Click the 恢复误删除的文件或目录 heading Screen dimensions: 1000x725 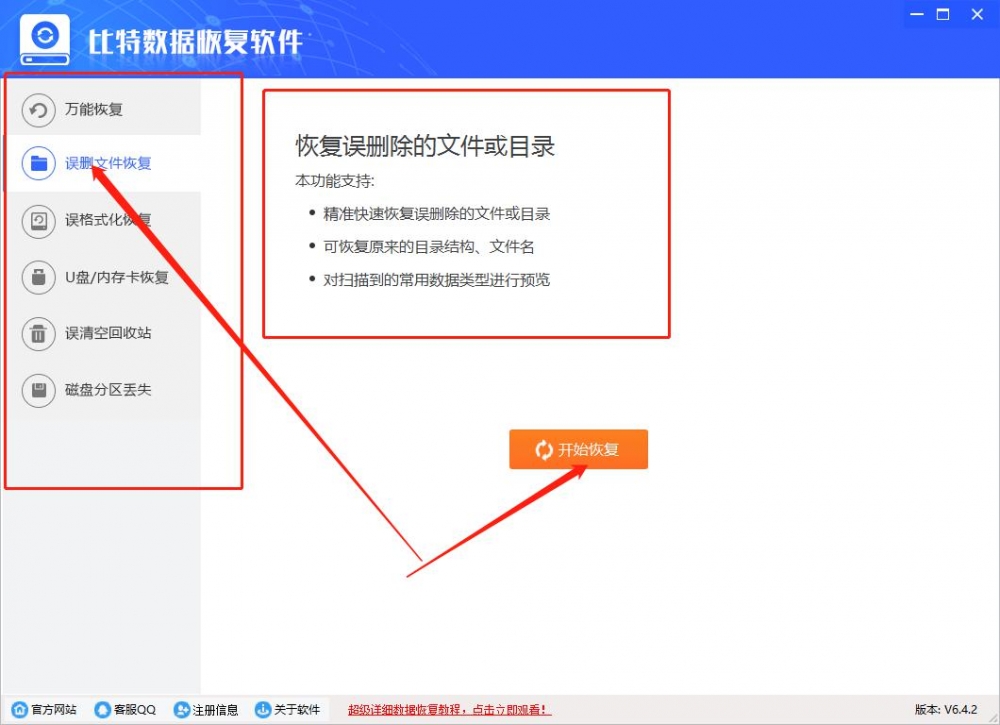pos(425,146)
